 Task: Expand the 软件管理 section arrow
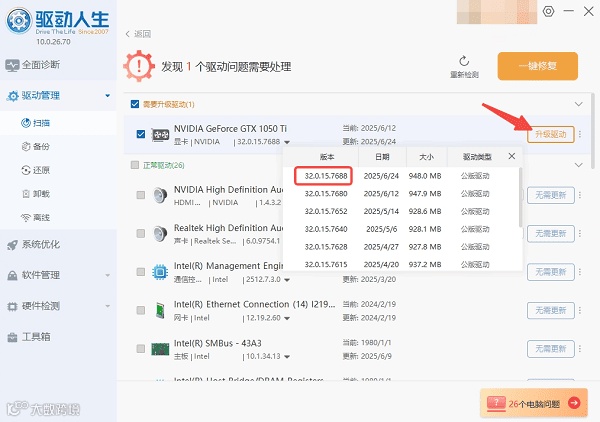108,275
